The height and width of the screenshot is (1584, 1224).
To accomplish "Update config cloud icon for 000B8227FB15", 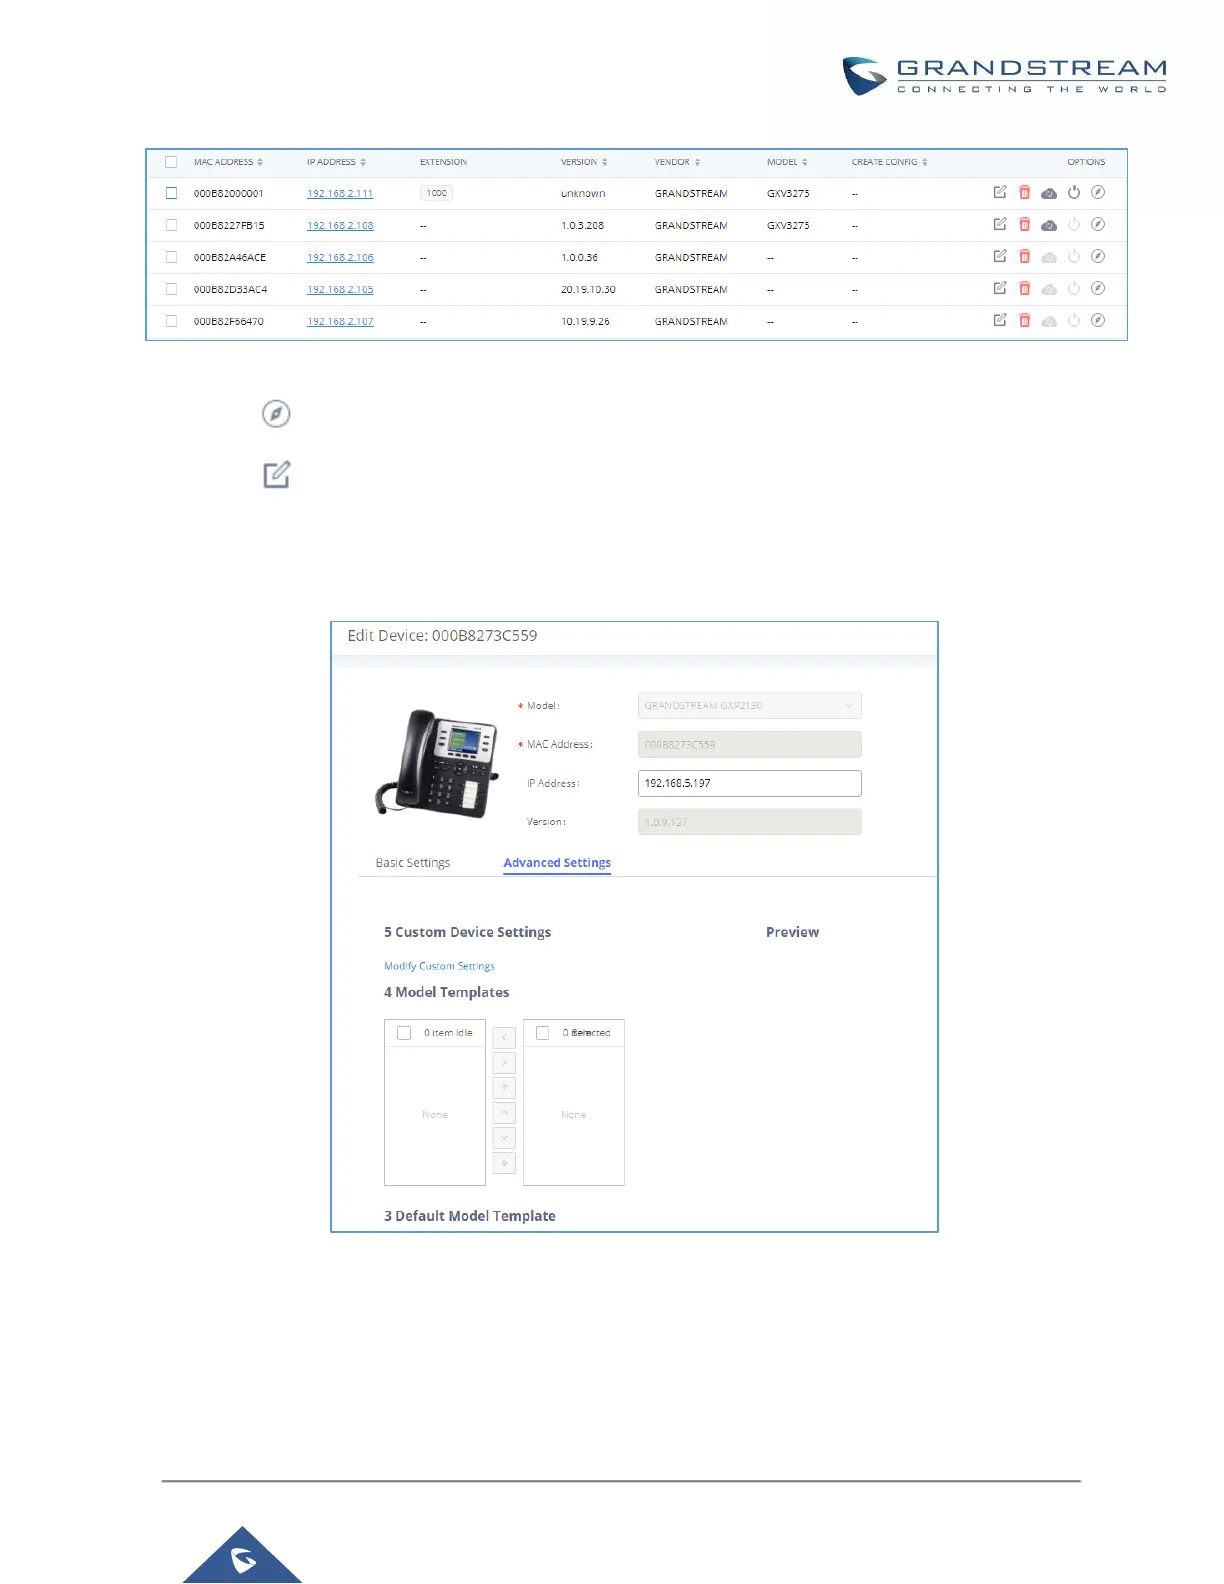I will coord(1049,225).
